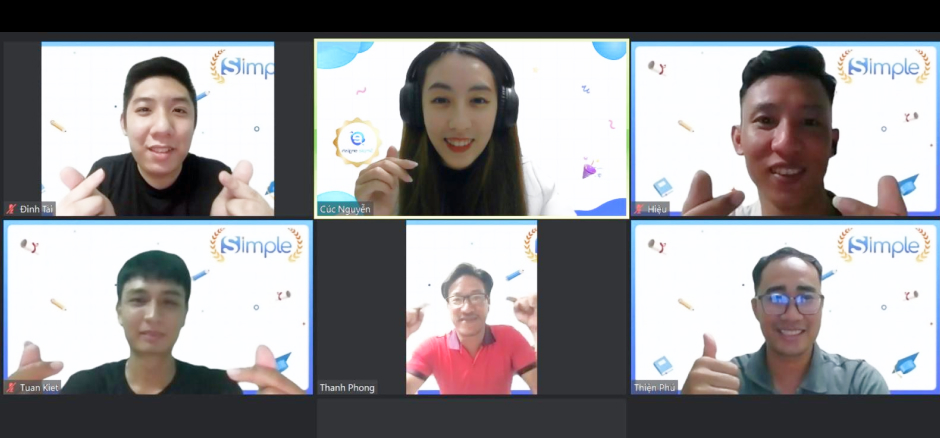Select Cúc Nguyễn's highlighted video tile
Viewport: 940px width, 438px height.
pos(471,128)
